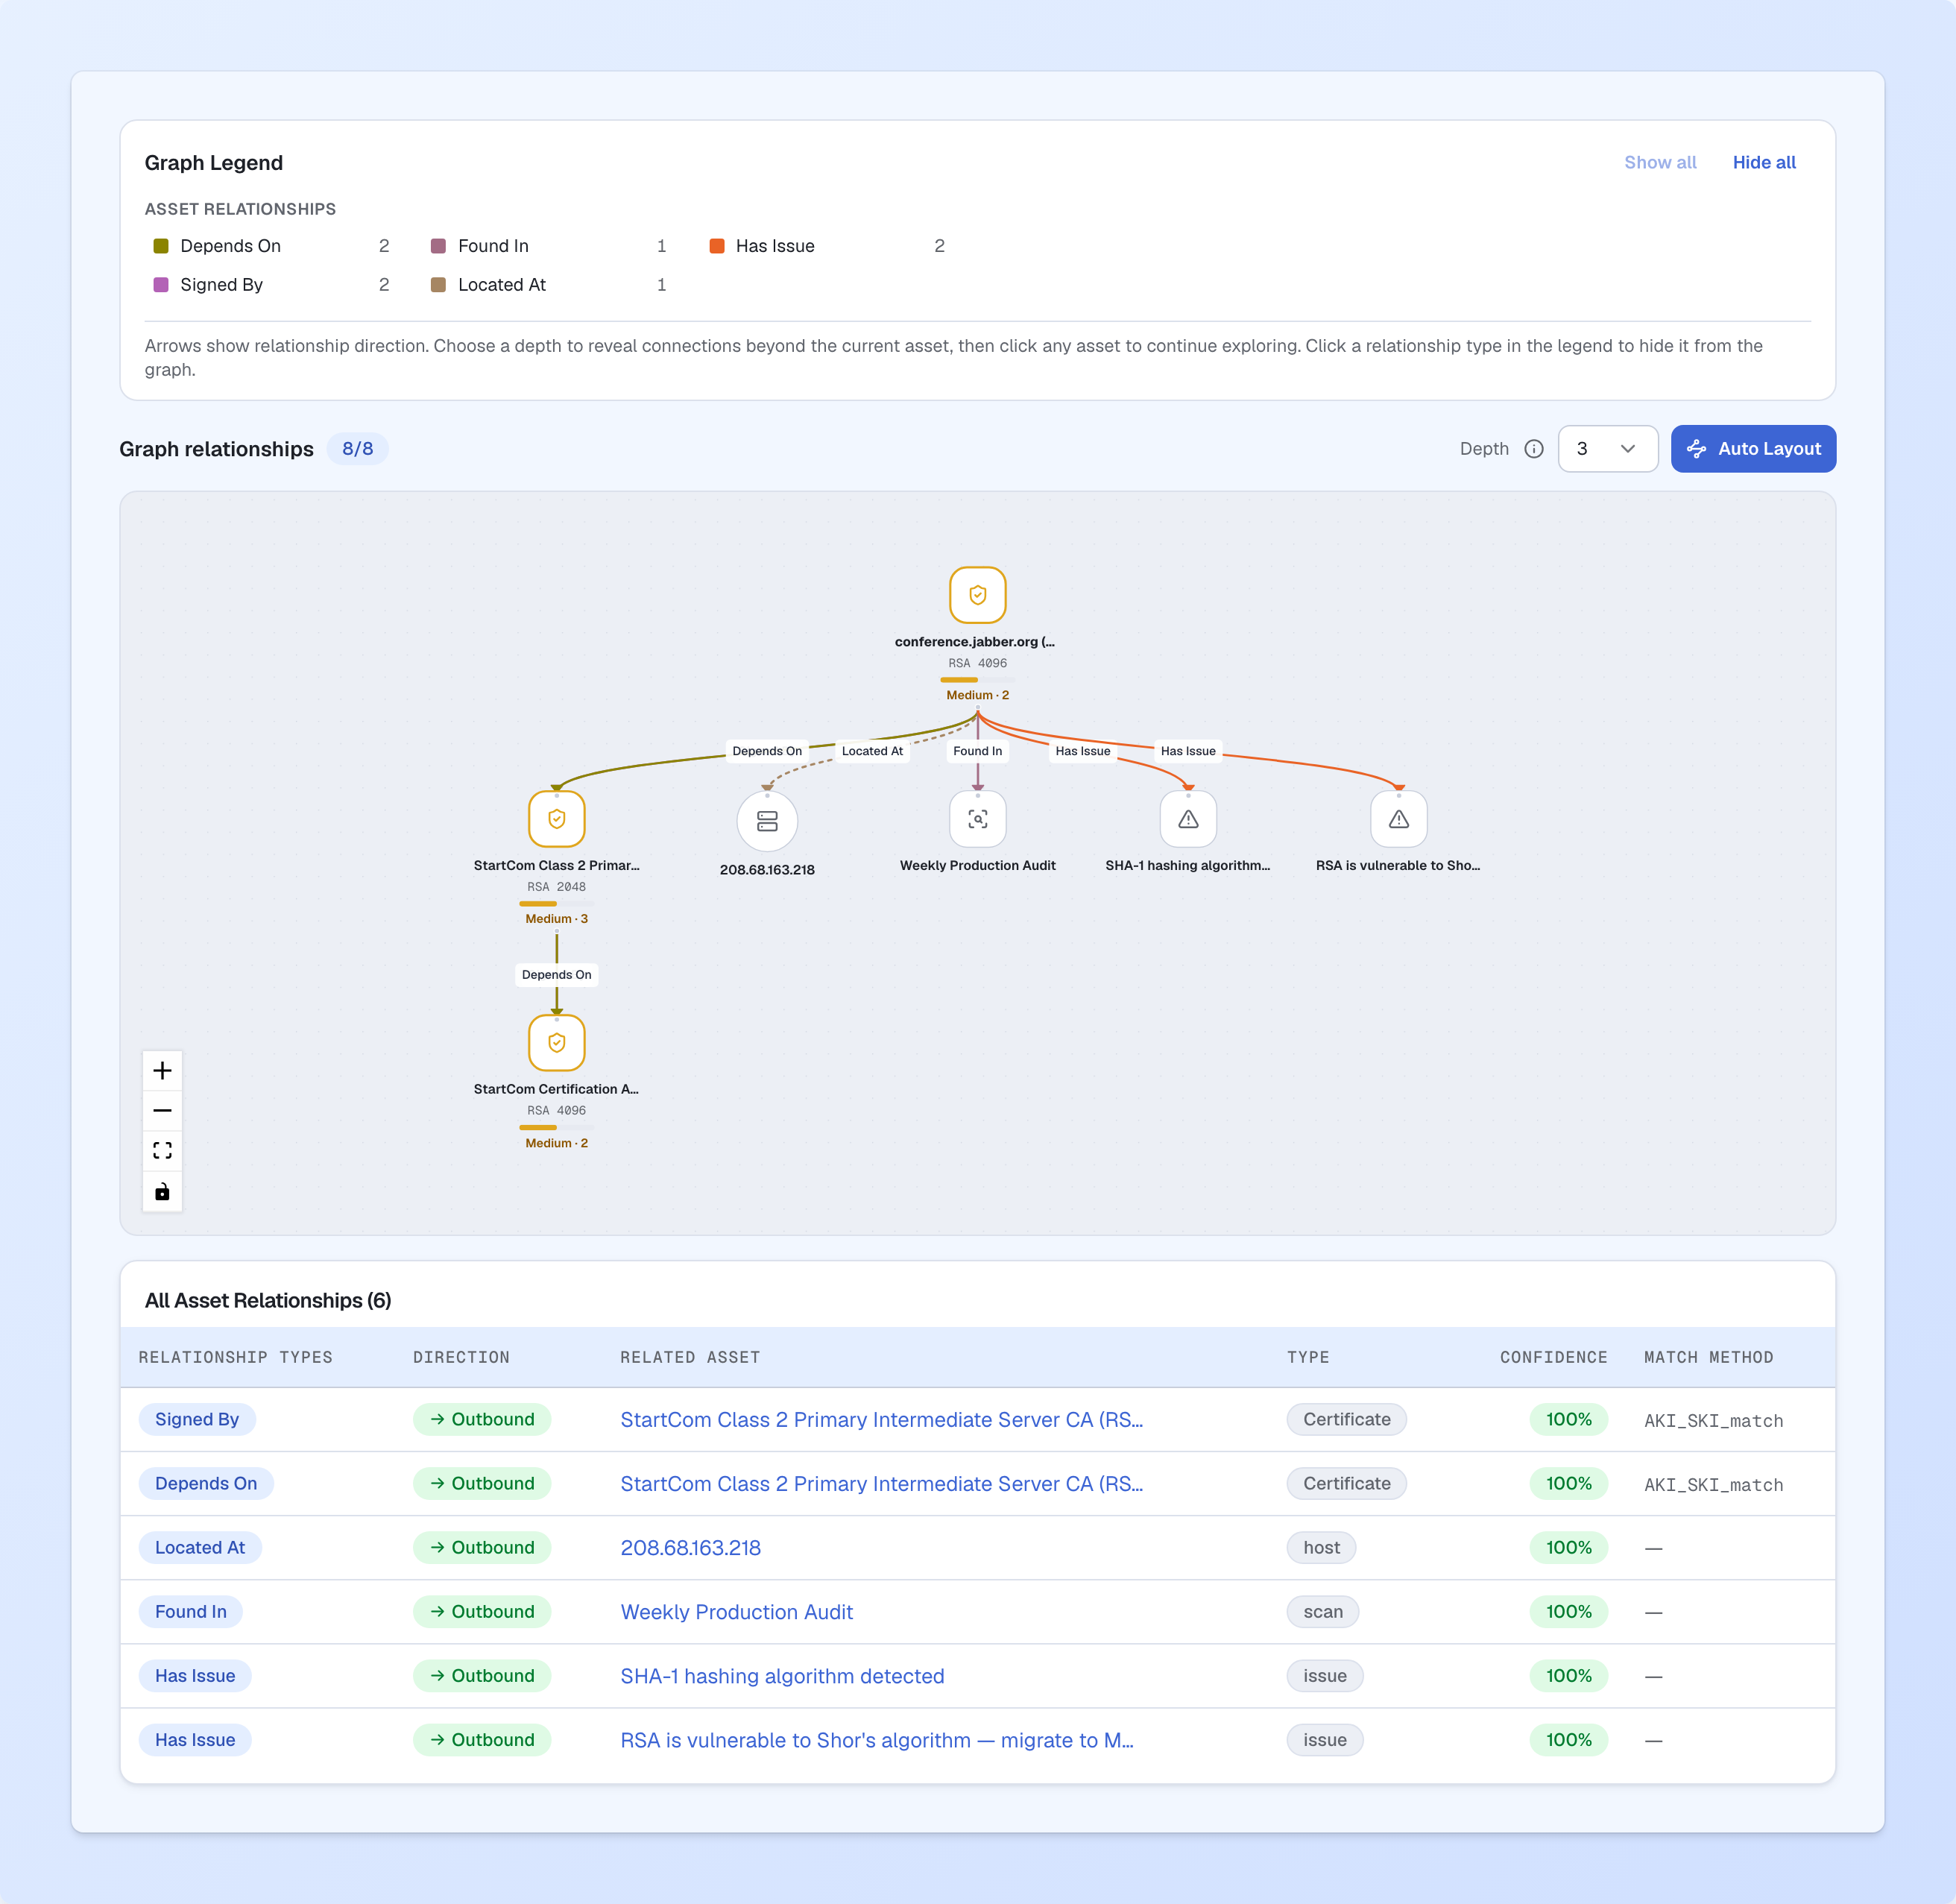Toggle Found In relationship in legend

click(549, 246)
